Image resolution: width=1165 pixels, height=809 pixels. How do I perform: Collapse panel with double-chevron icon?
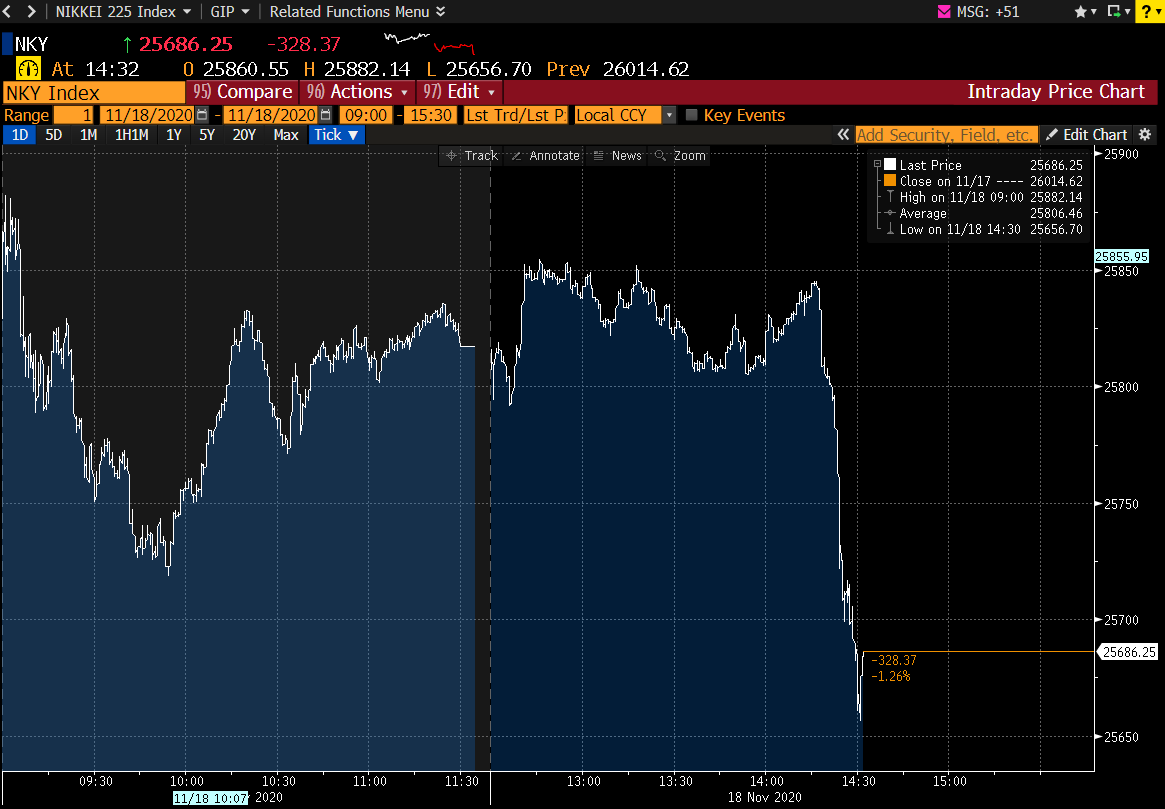point(844,134)
